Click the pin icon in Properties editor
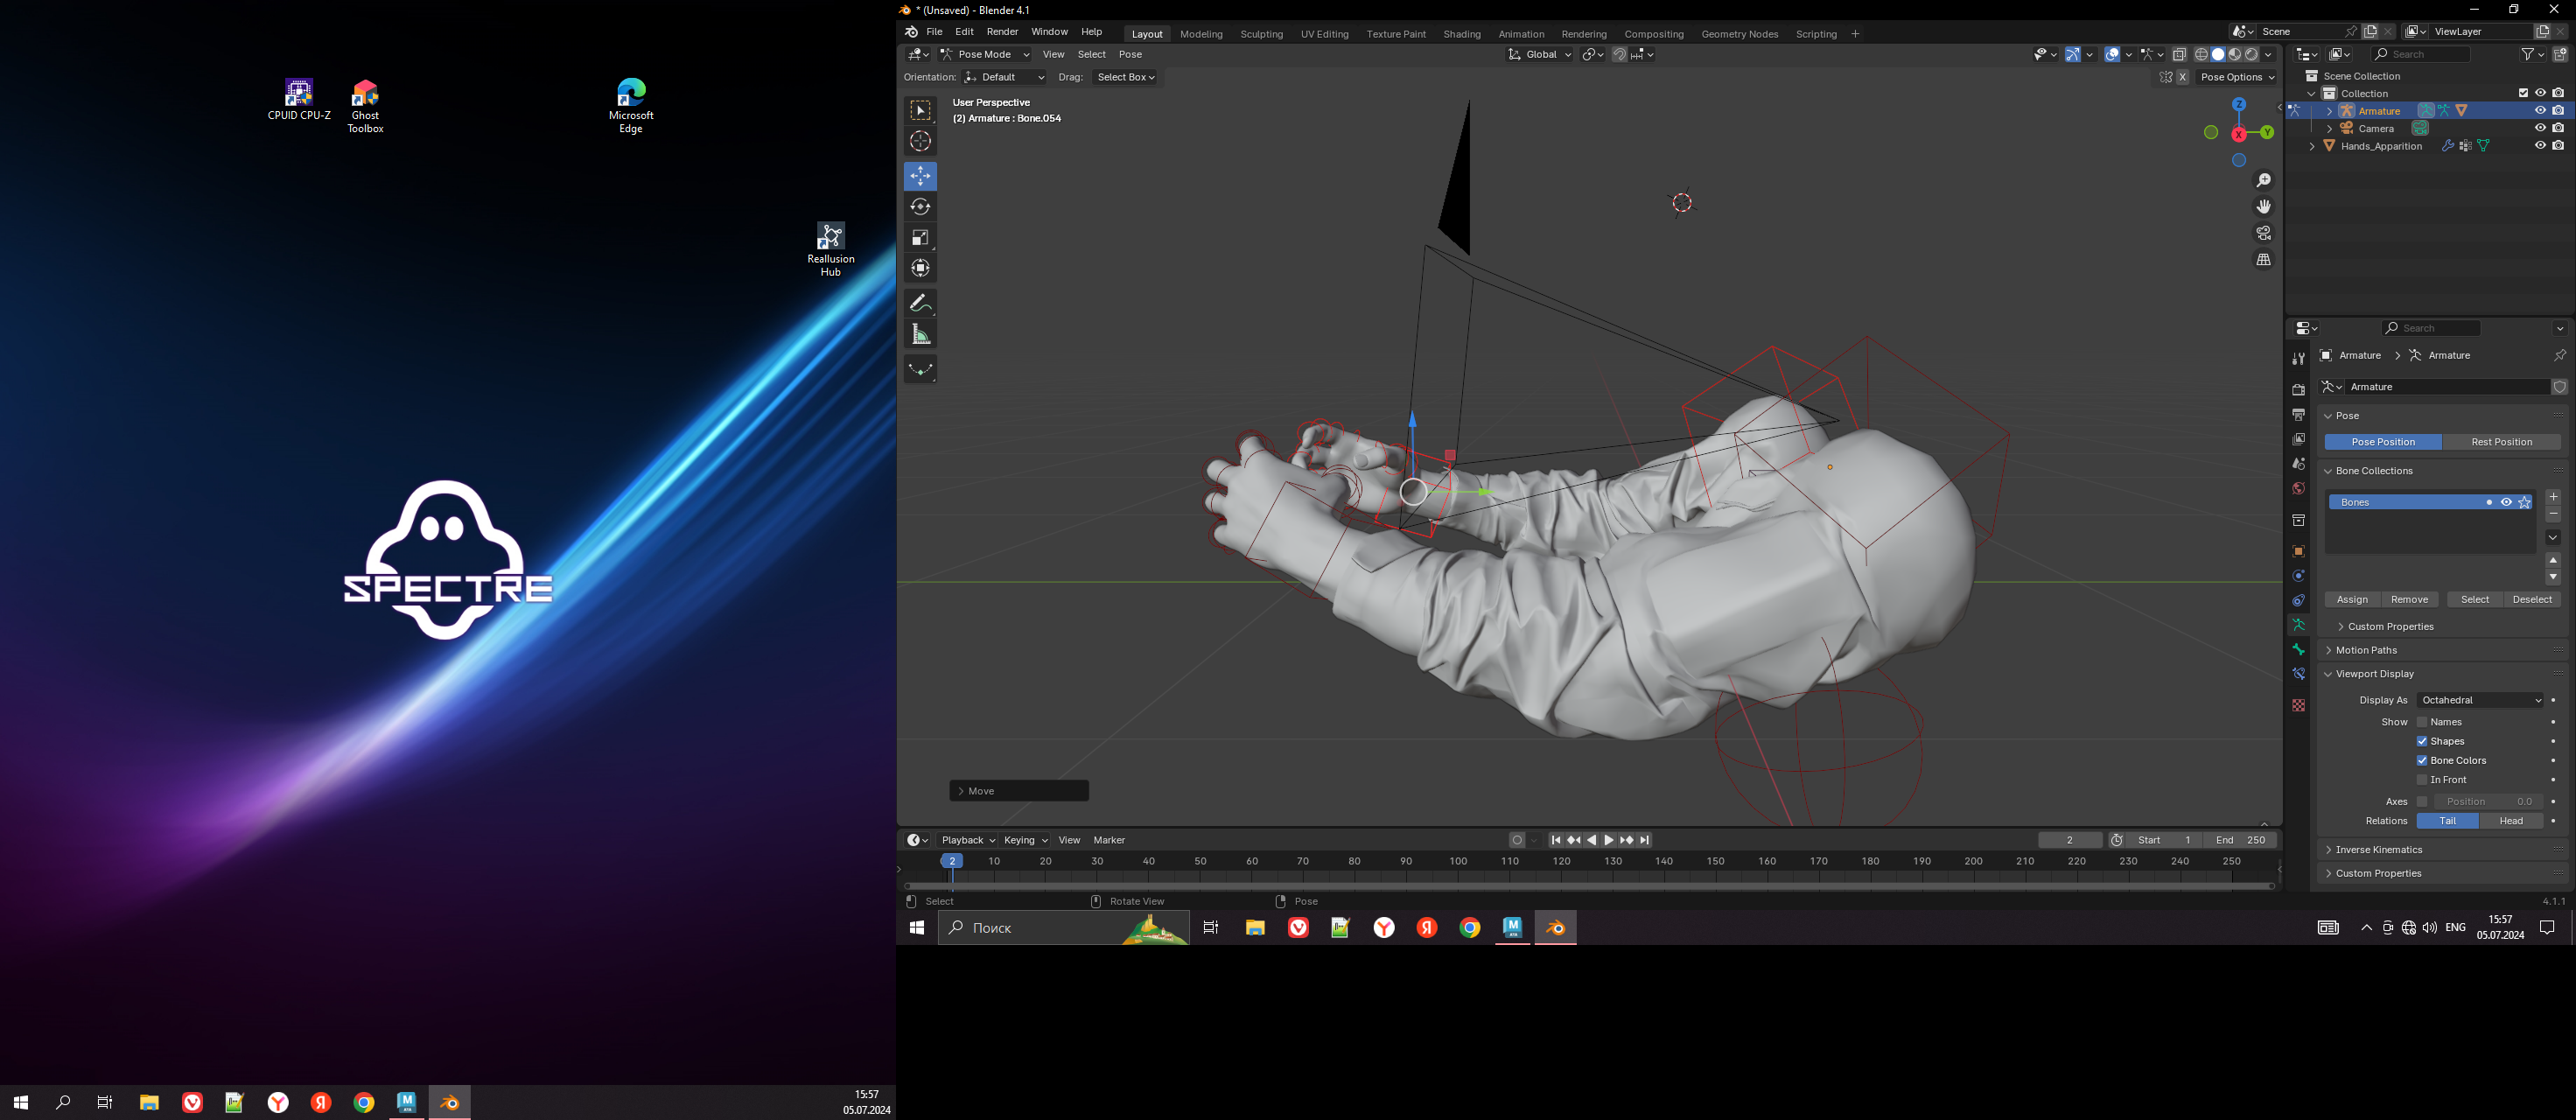Screen dimensions: 2576x1120 (2559, 356)
